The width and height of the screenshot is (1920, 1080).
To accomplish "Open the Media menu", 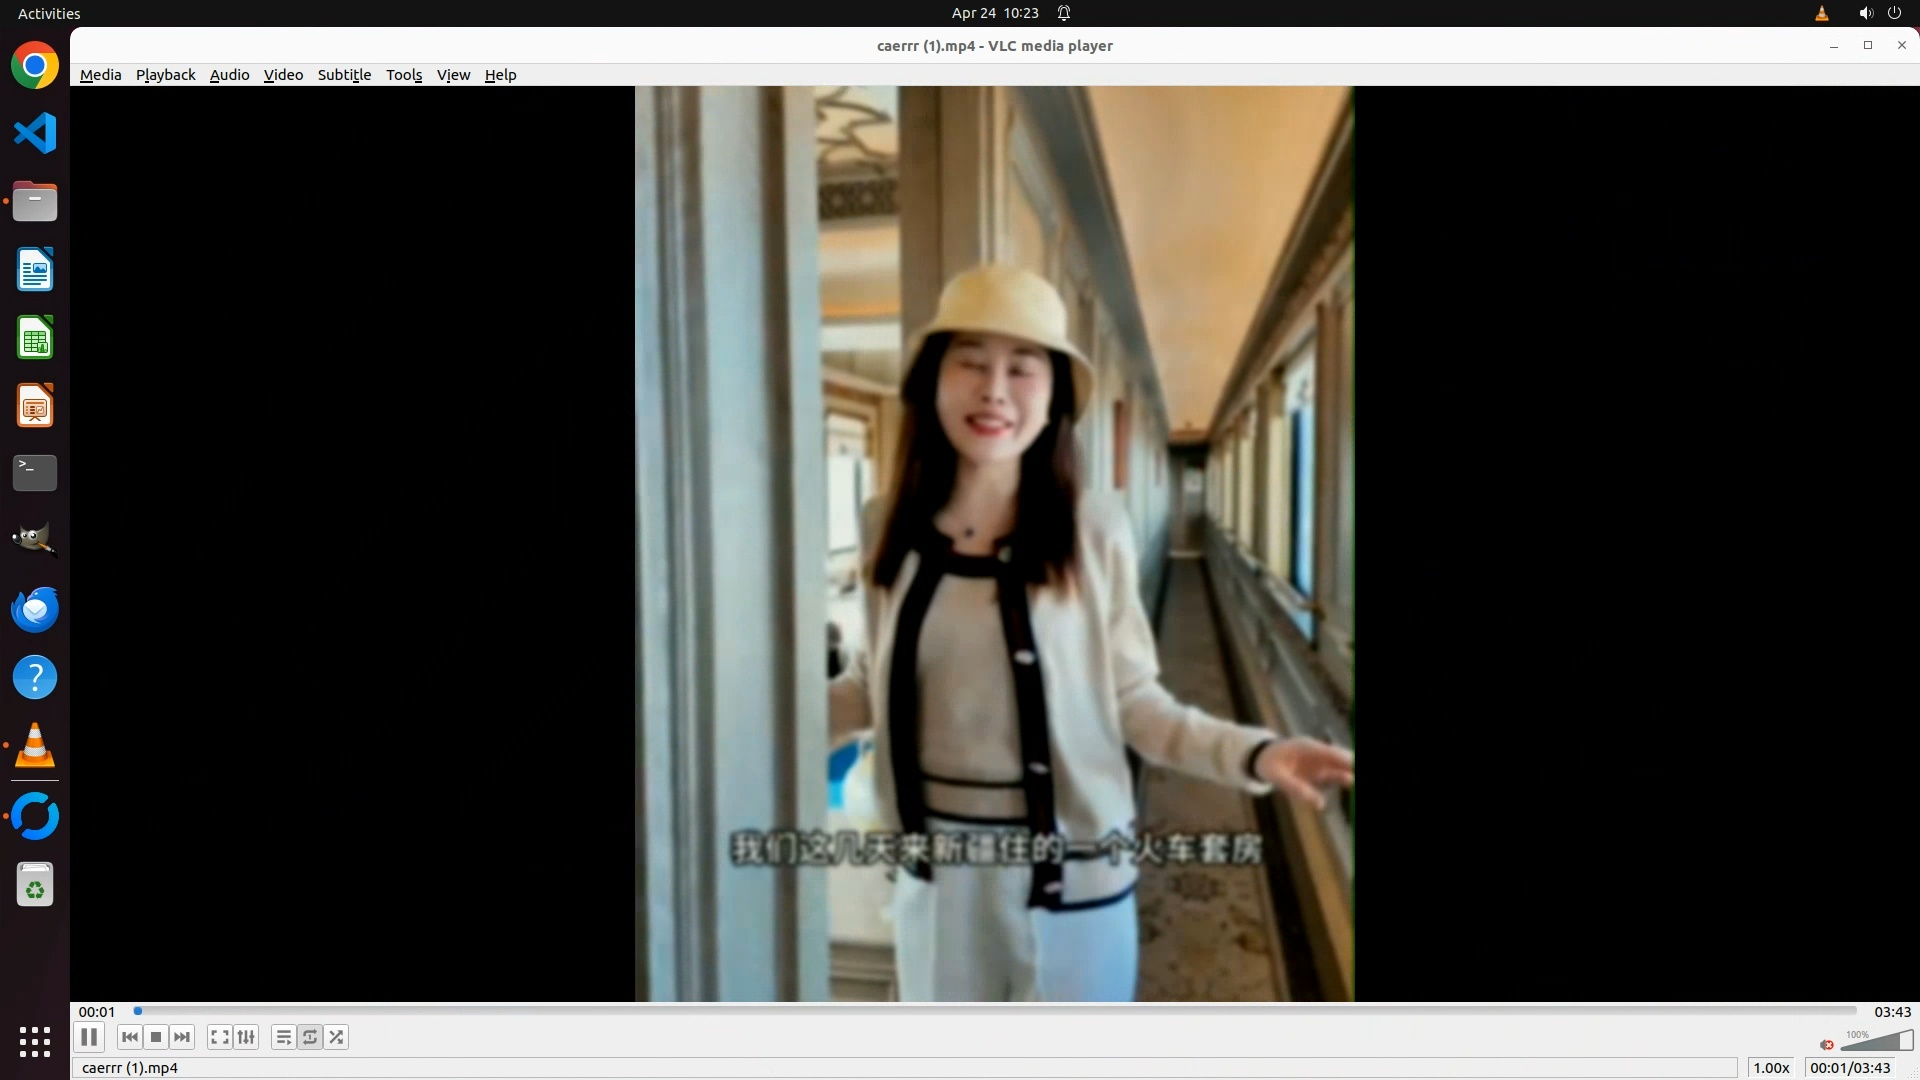I will [100, 75].
